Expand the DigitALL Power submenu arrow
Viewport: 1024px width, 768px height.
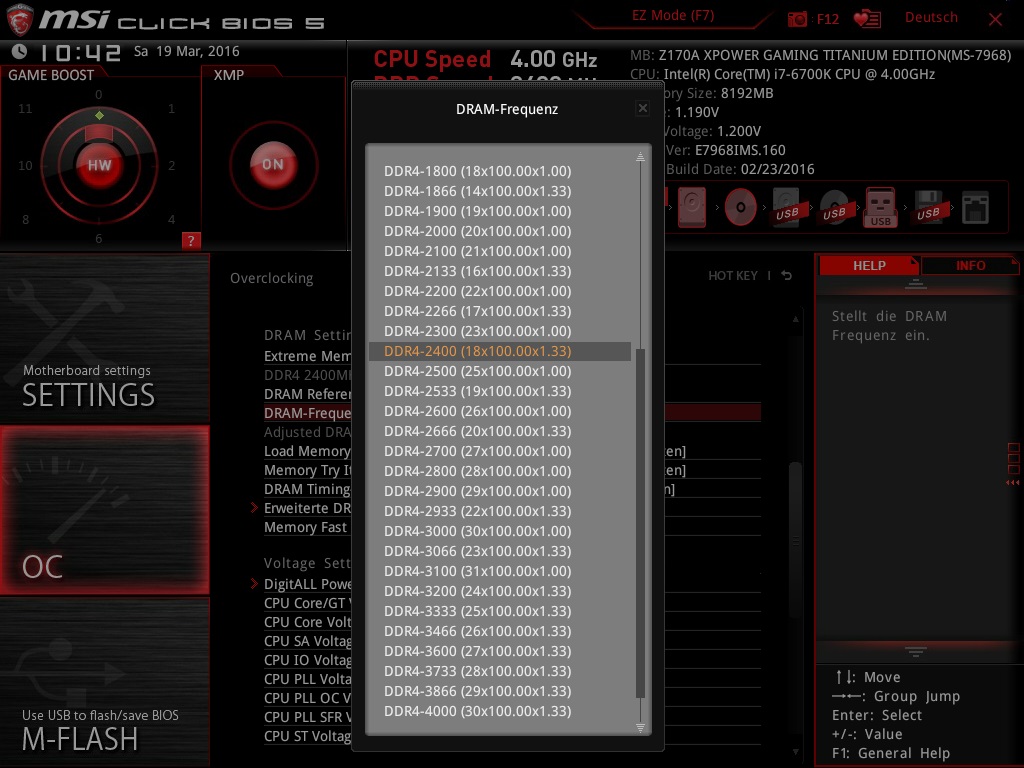254,583
